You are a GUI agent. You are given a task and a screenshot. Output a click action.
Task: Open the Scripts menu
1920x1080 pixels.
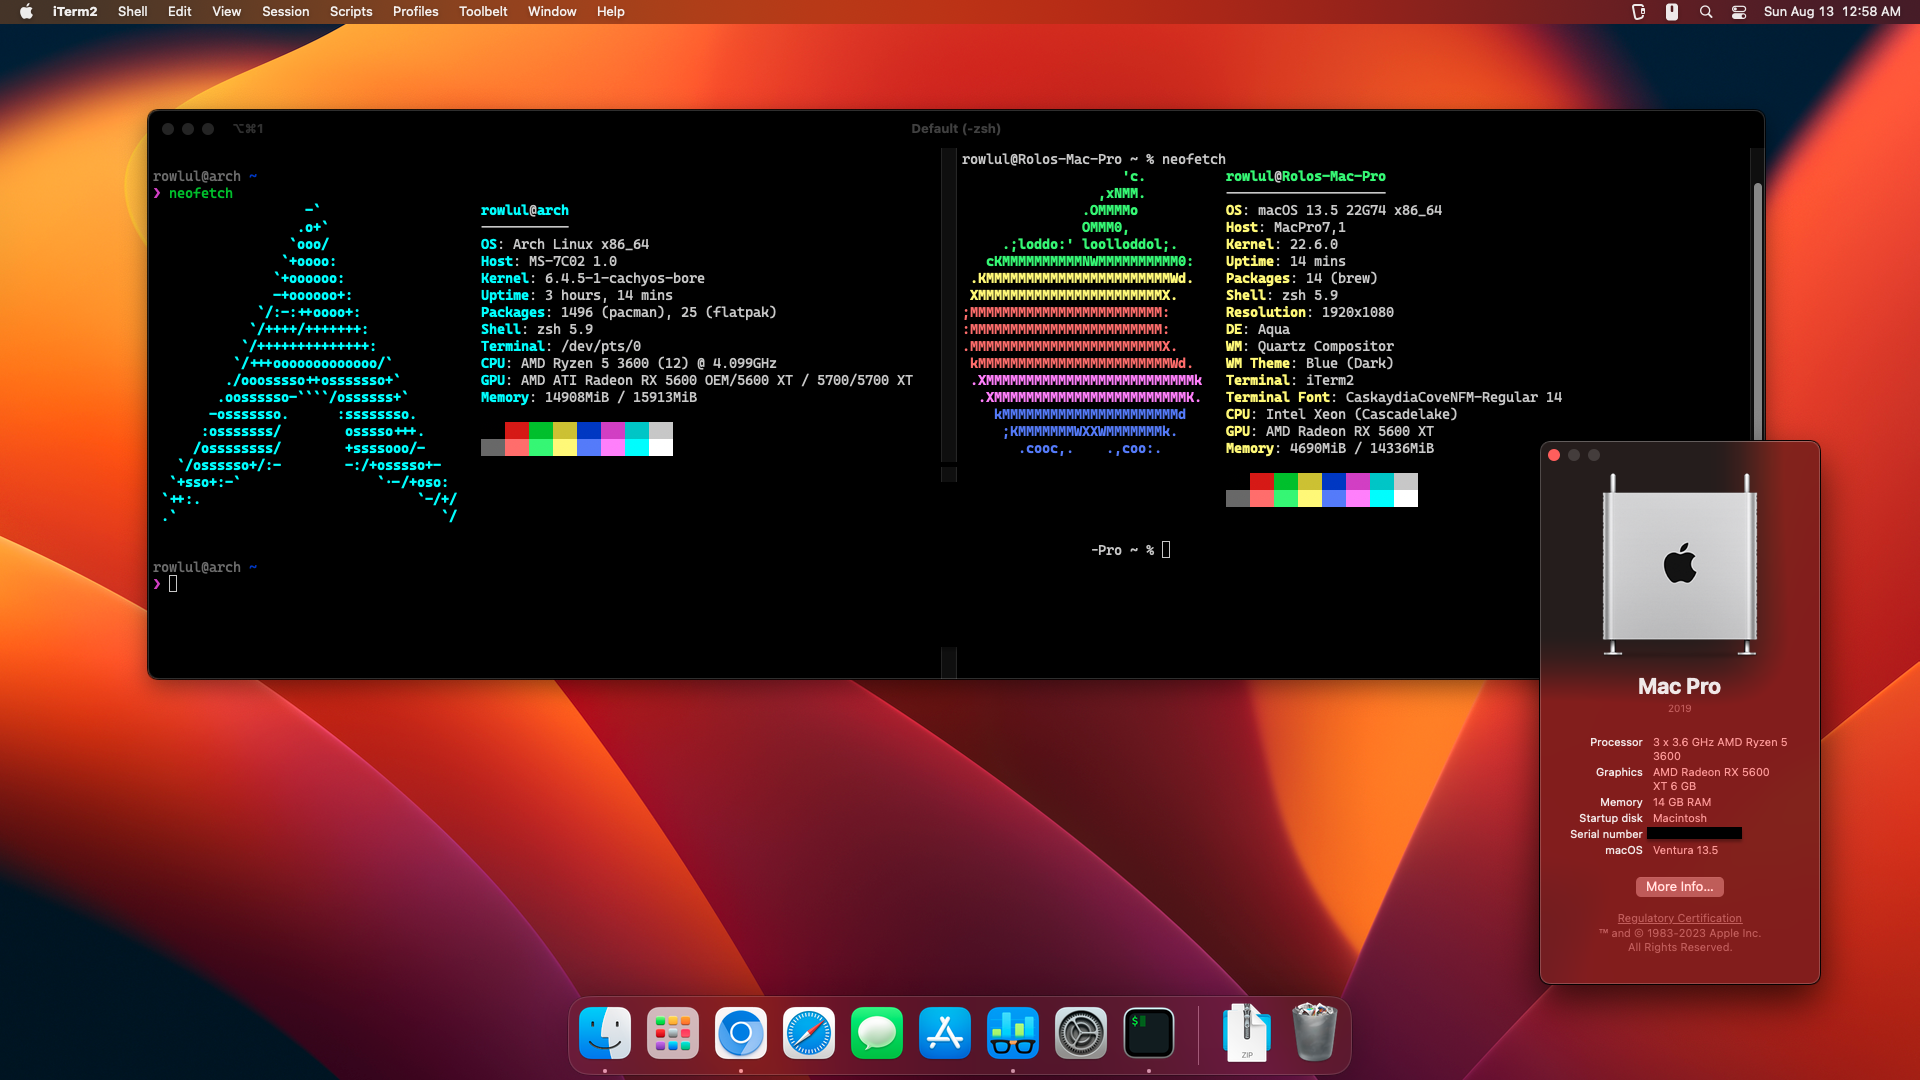(351, 11)
